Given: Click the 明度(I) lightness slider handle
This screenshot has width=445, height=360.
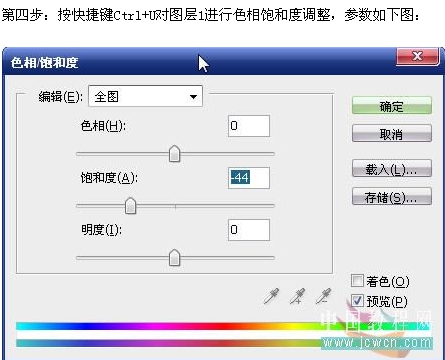Looking at the screenshot, I should click(174, 258).
